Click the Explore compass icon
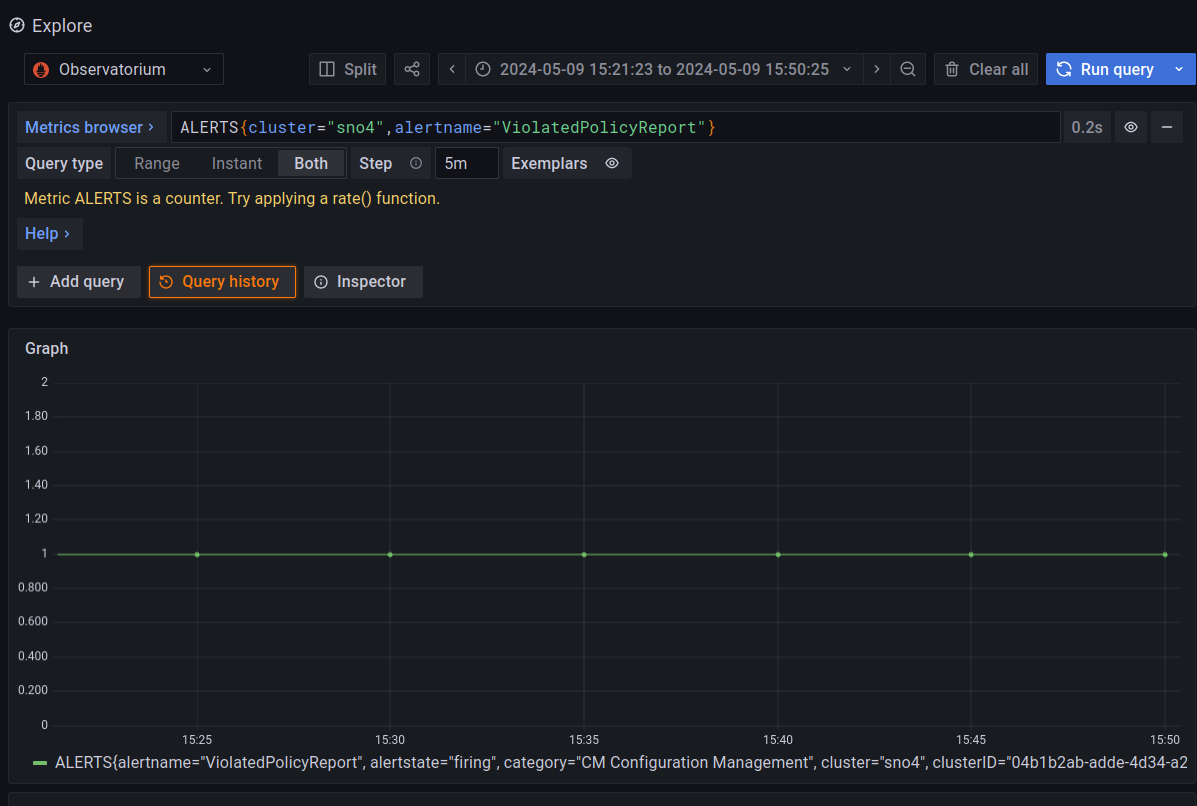This screenshot has height=806, width=1197. click(16, 25)
